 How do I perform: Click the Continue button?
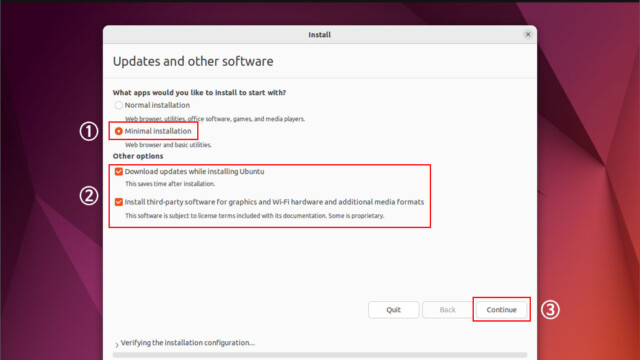[501, 310]
